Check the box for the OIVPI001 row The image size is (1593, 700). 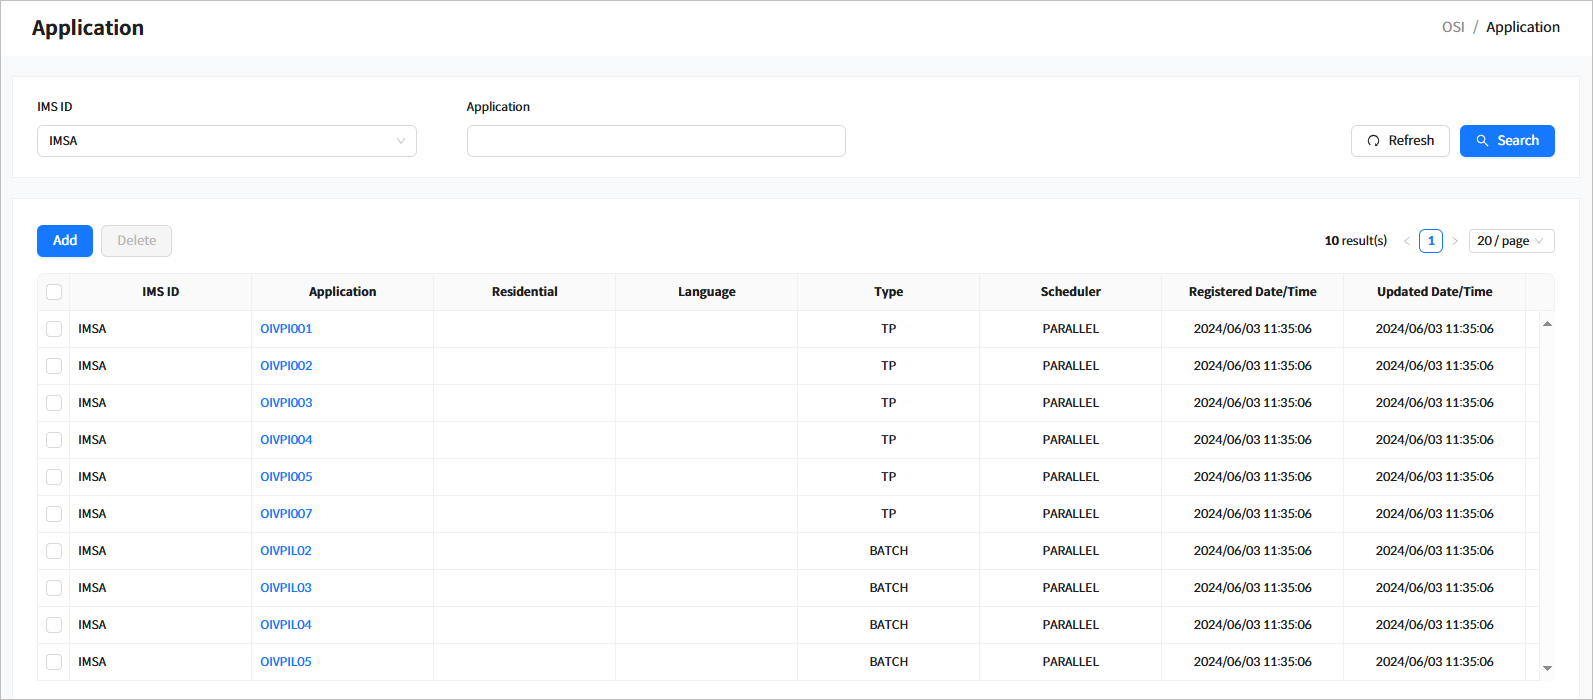pyautogui.click(x=54, y=329)
